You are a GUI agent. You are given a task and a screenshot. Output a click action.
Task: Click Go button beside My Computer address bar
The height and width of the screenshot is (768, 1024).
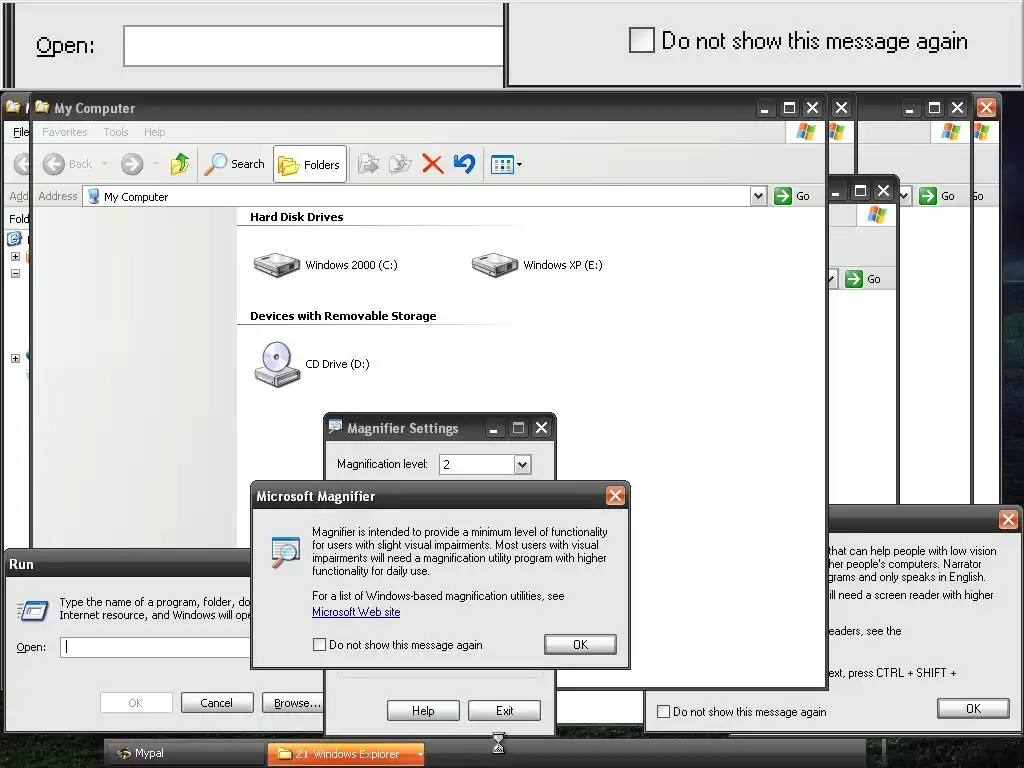pos(792,196)
